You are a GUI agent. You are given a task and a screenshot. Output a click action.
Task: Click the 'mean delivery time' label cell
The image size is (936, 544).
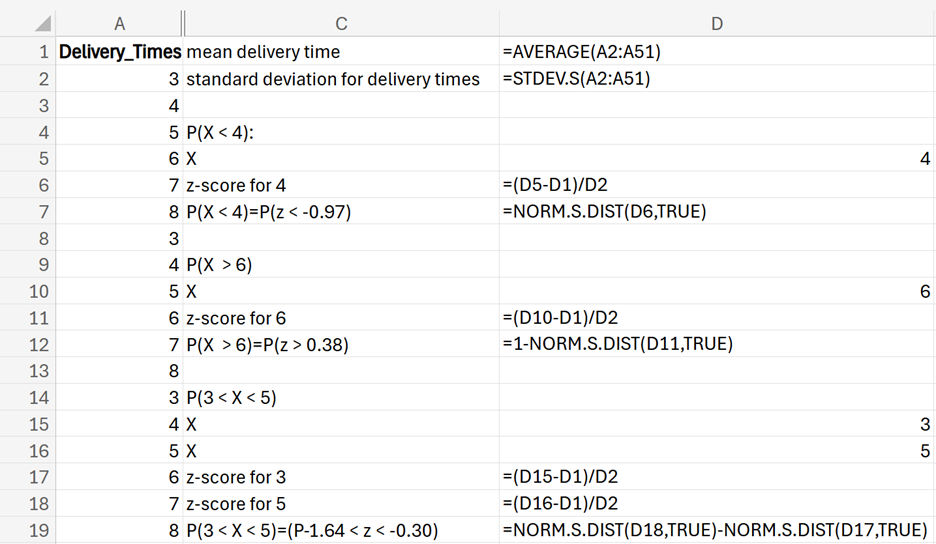[341, 52]
